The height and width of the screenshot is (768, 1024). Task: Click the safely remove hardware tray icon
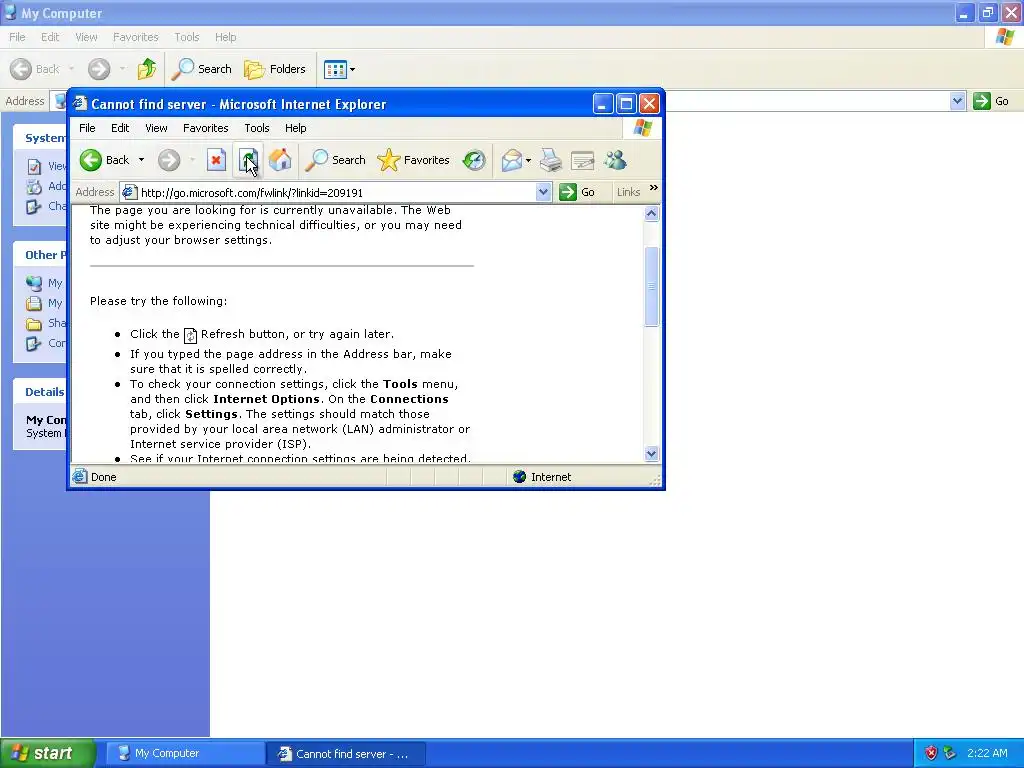[x=950, y=754]
